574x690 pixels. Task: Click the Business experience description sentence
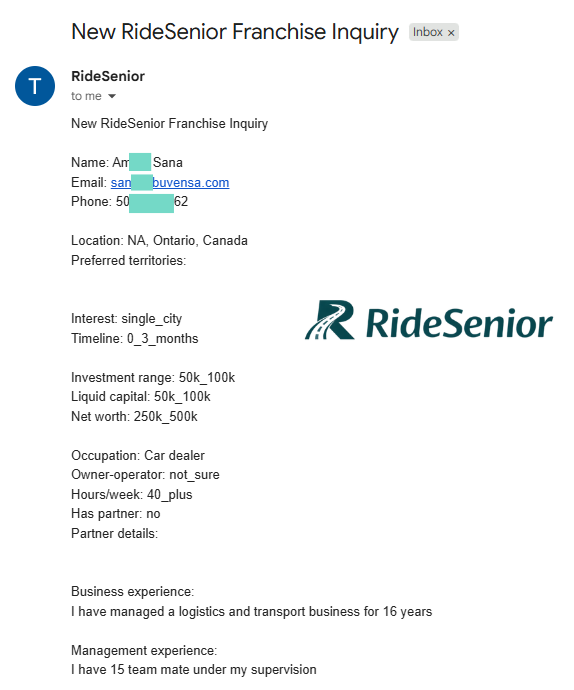pos(252,612)
